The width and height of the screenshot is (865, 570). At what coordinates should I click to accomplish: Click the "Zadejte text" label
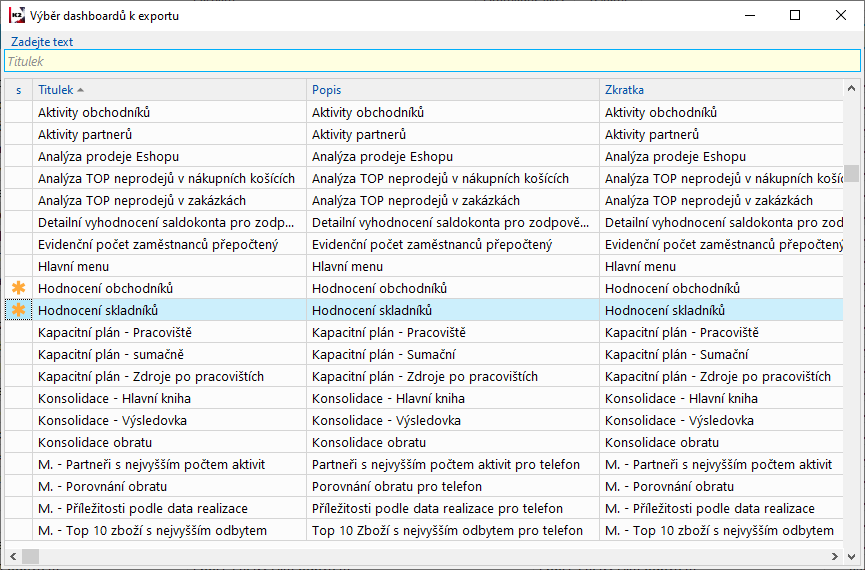tap(42, 42)
